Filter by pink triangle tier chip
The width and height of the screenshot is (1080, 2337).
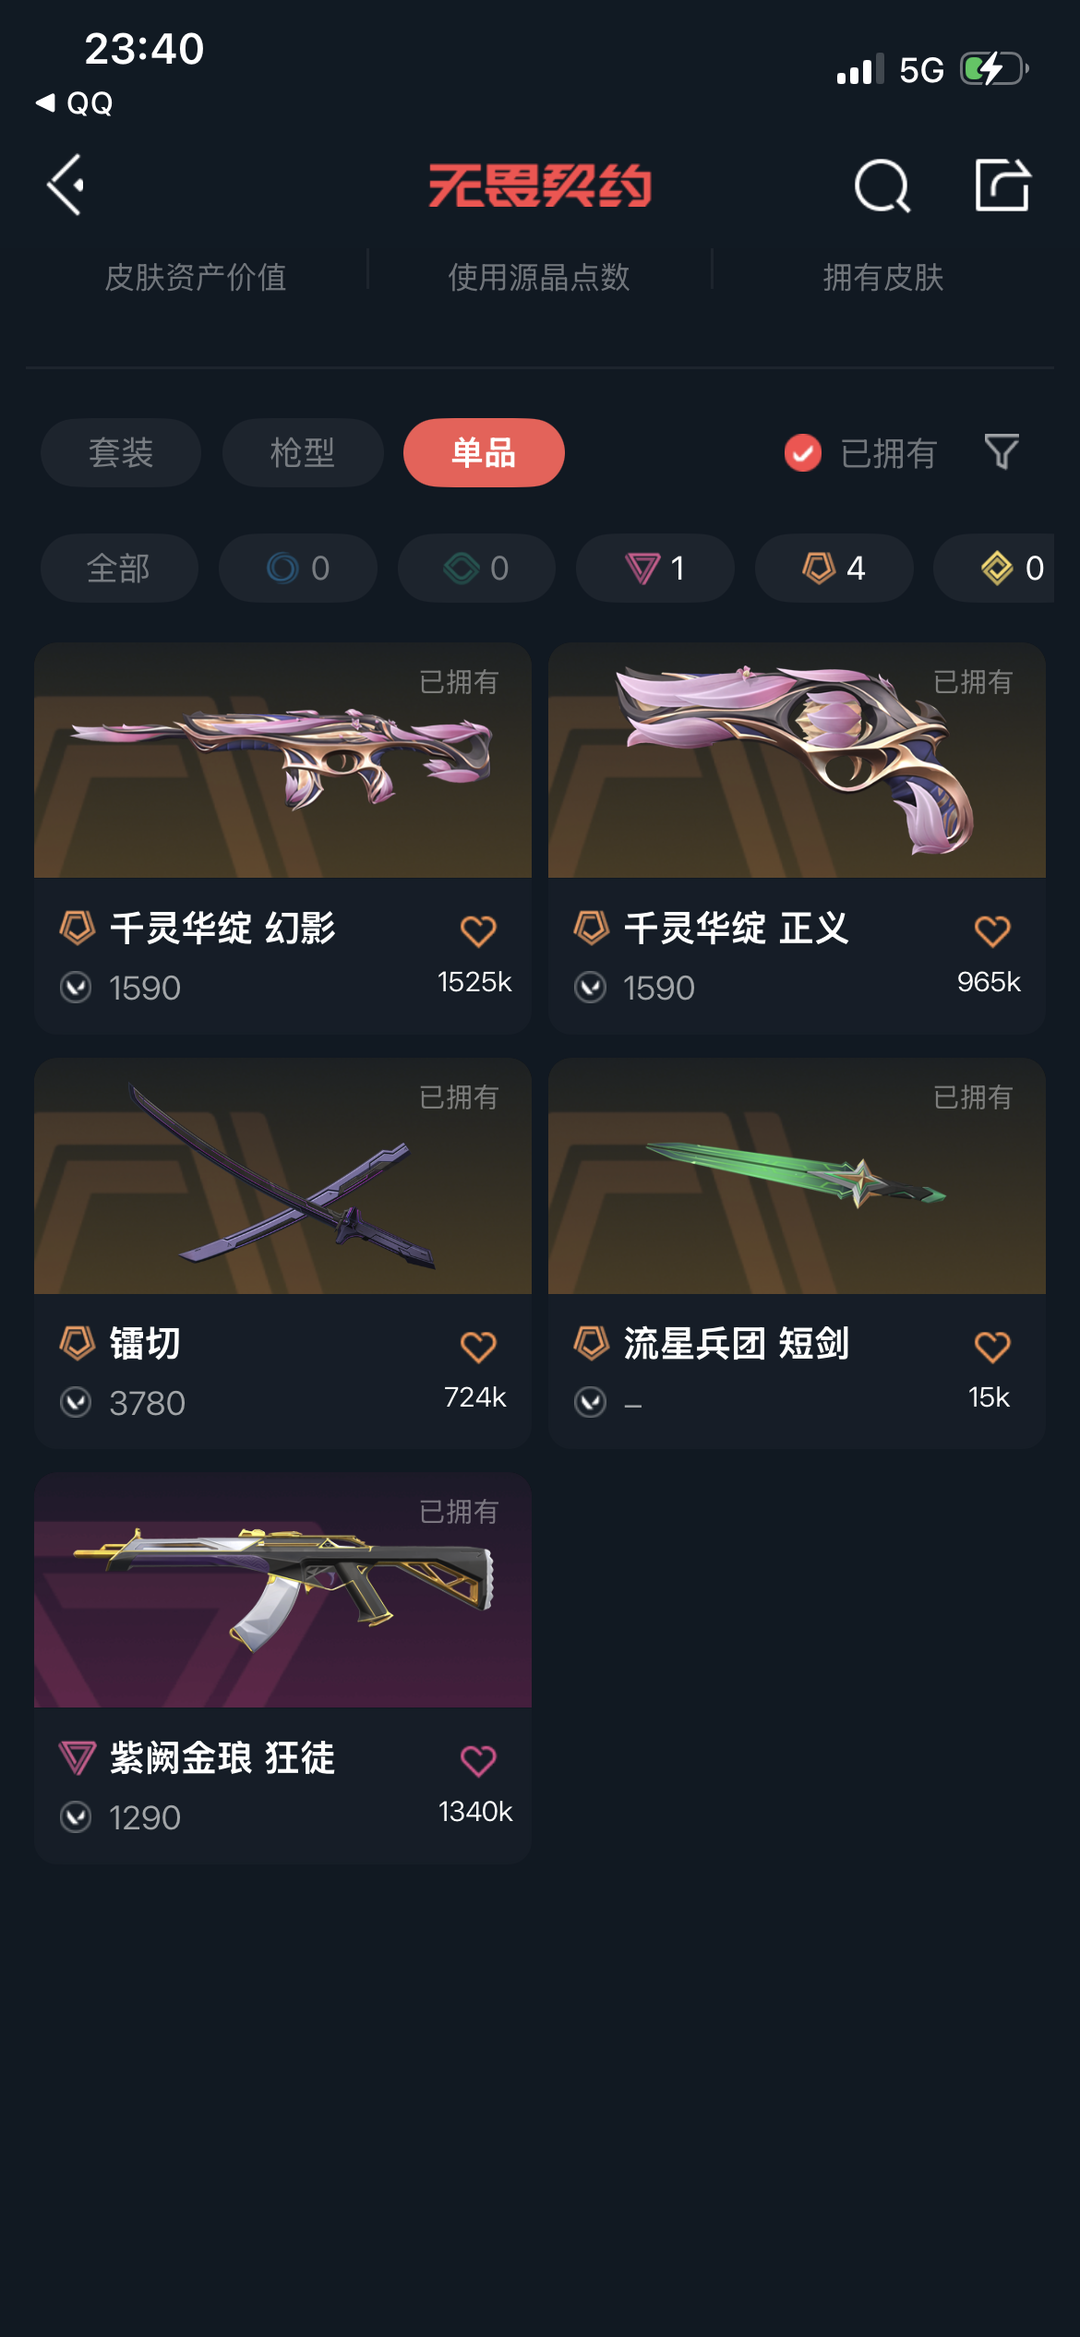(x=655, y=568)
